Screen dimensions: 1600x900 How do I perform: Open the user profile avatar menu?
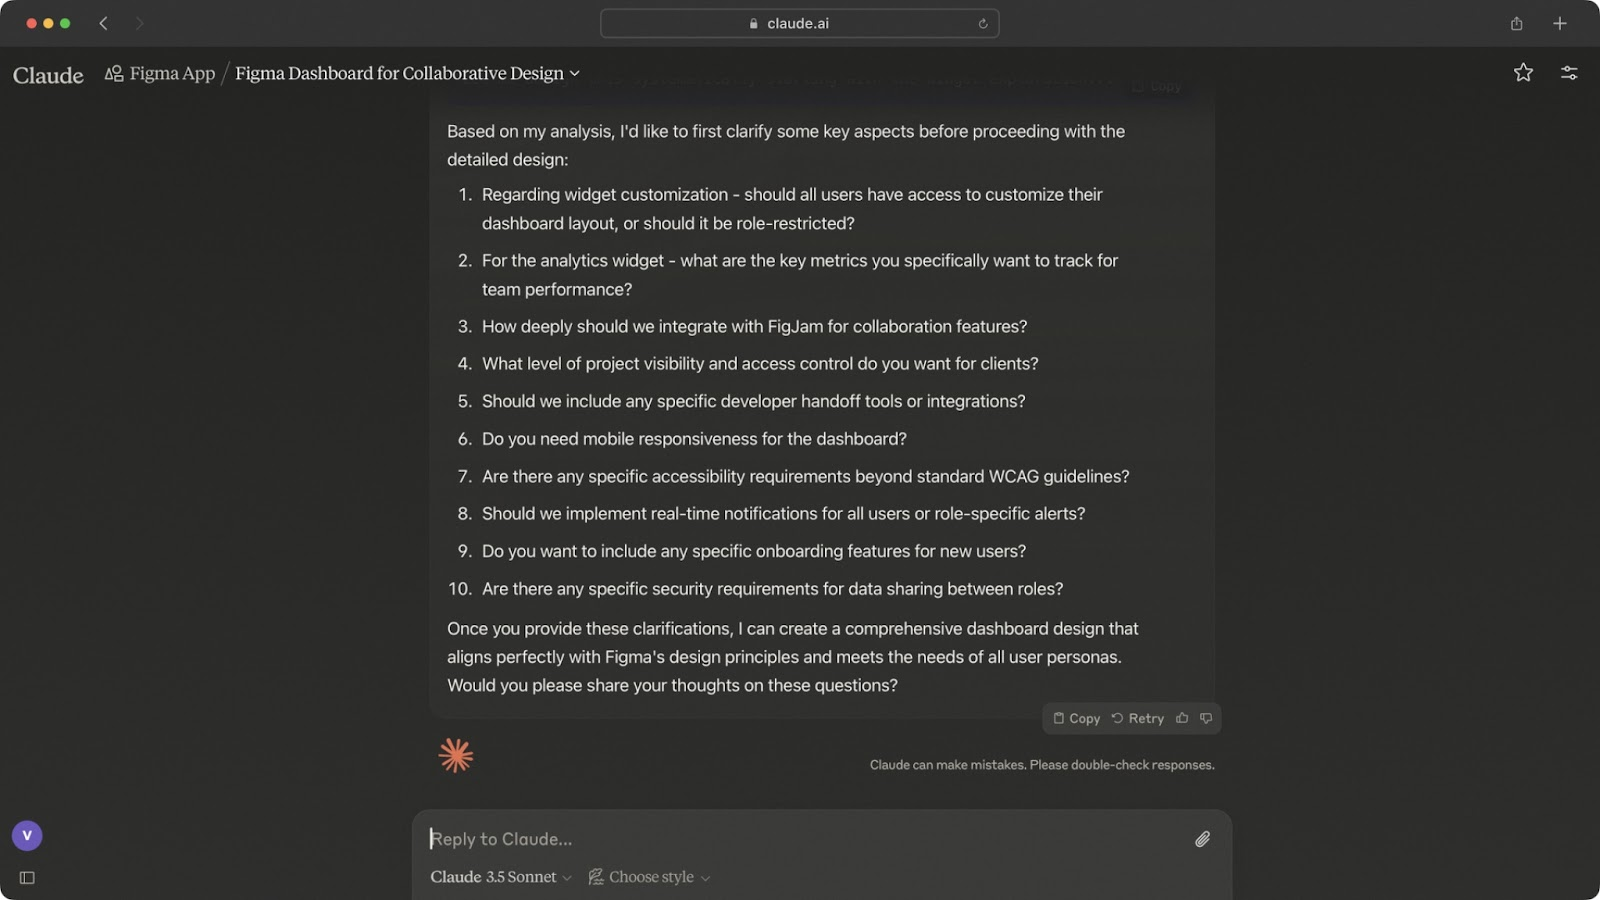[x=27, y=835]
